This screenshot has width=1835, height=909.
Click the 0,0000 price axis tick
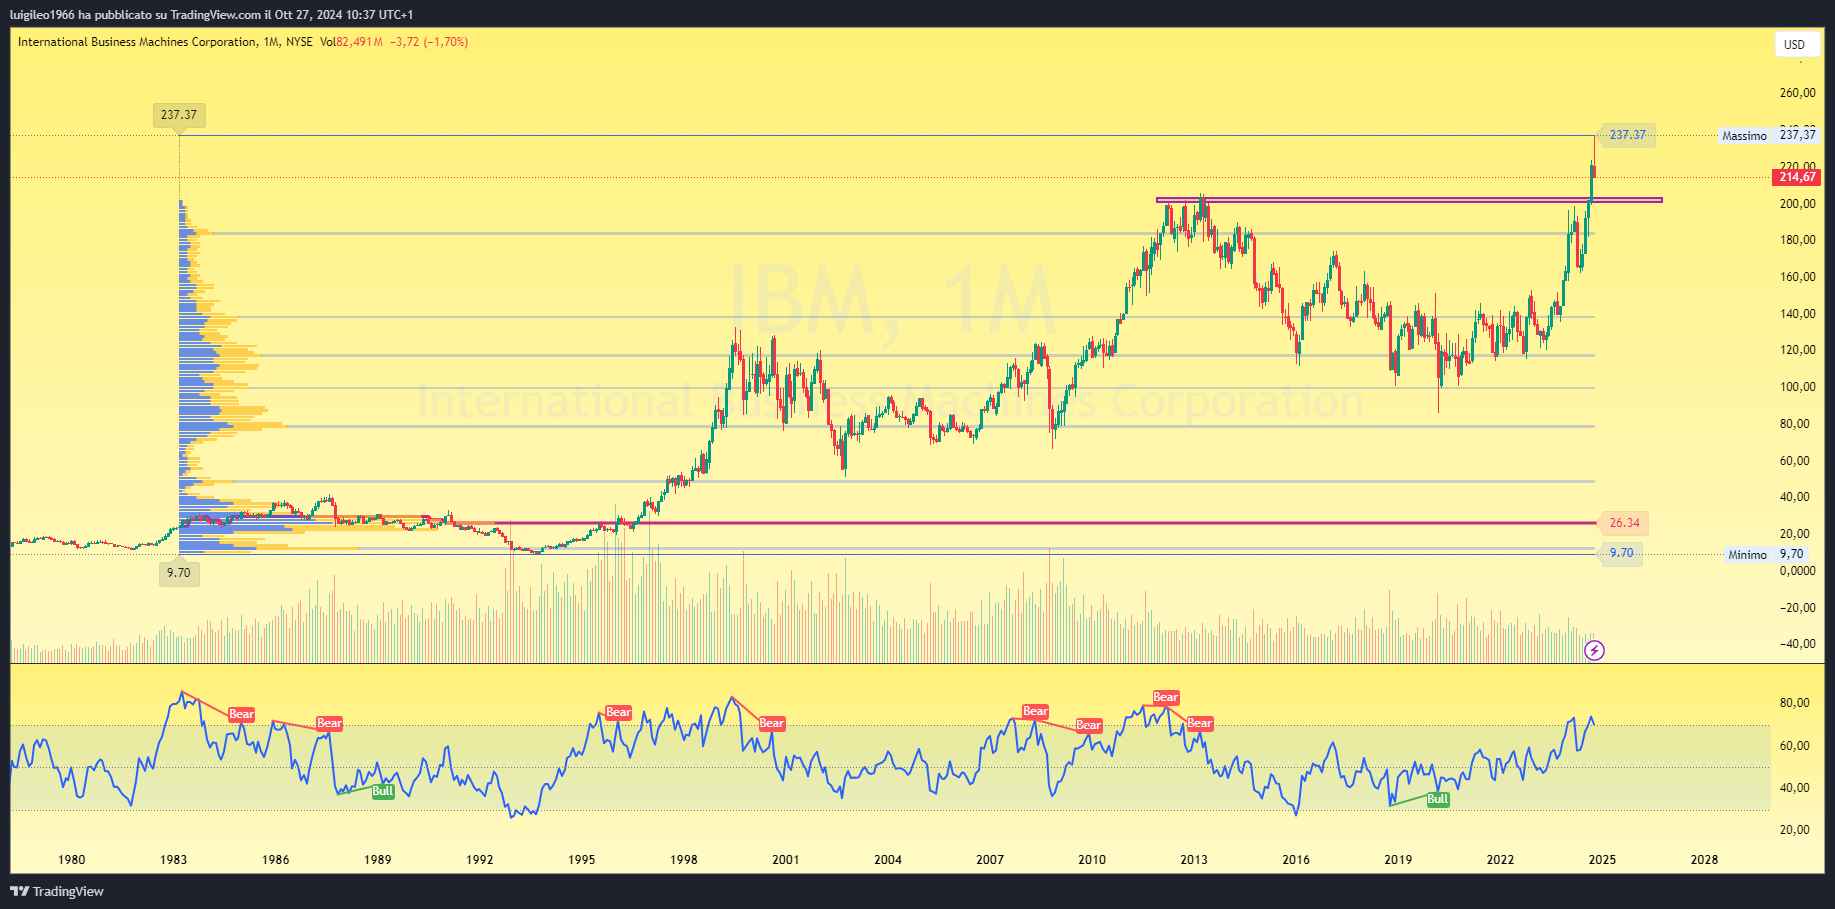point(1797,571)
